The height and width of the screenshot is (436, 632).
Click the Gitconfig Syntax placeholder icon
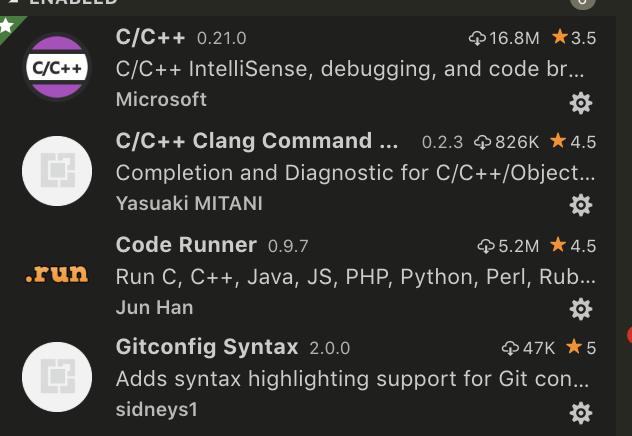tap(57, 377)
